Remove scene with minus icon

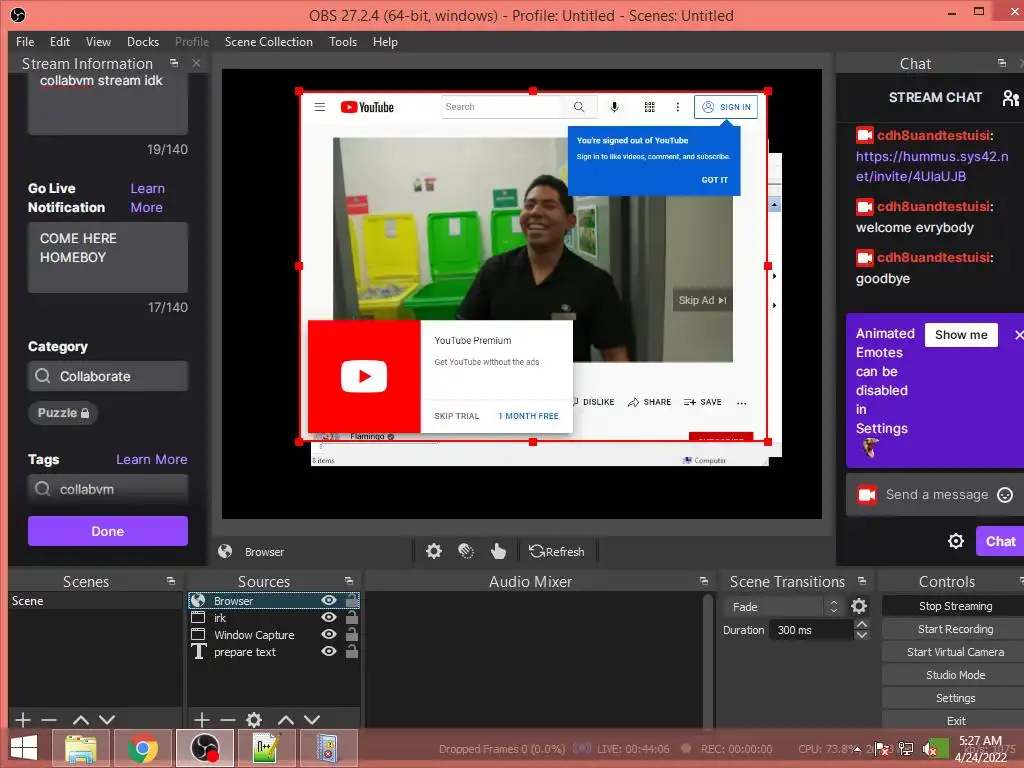click(49, 720)
